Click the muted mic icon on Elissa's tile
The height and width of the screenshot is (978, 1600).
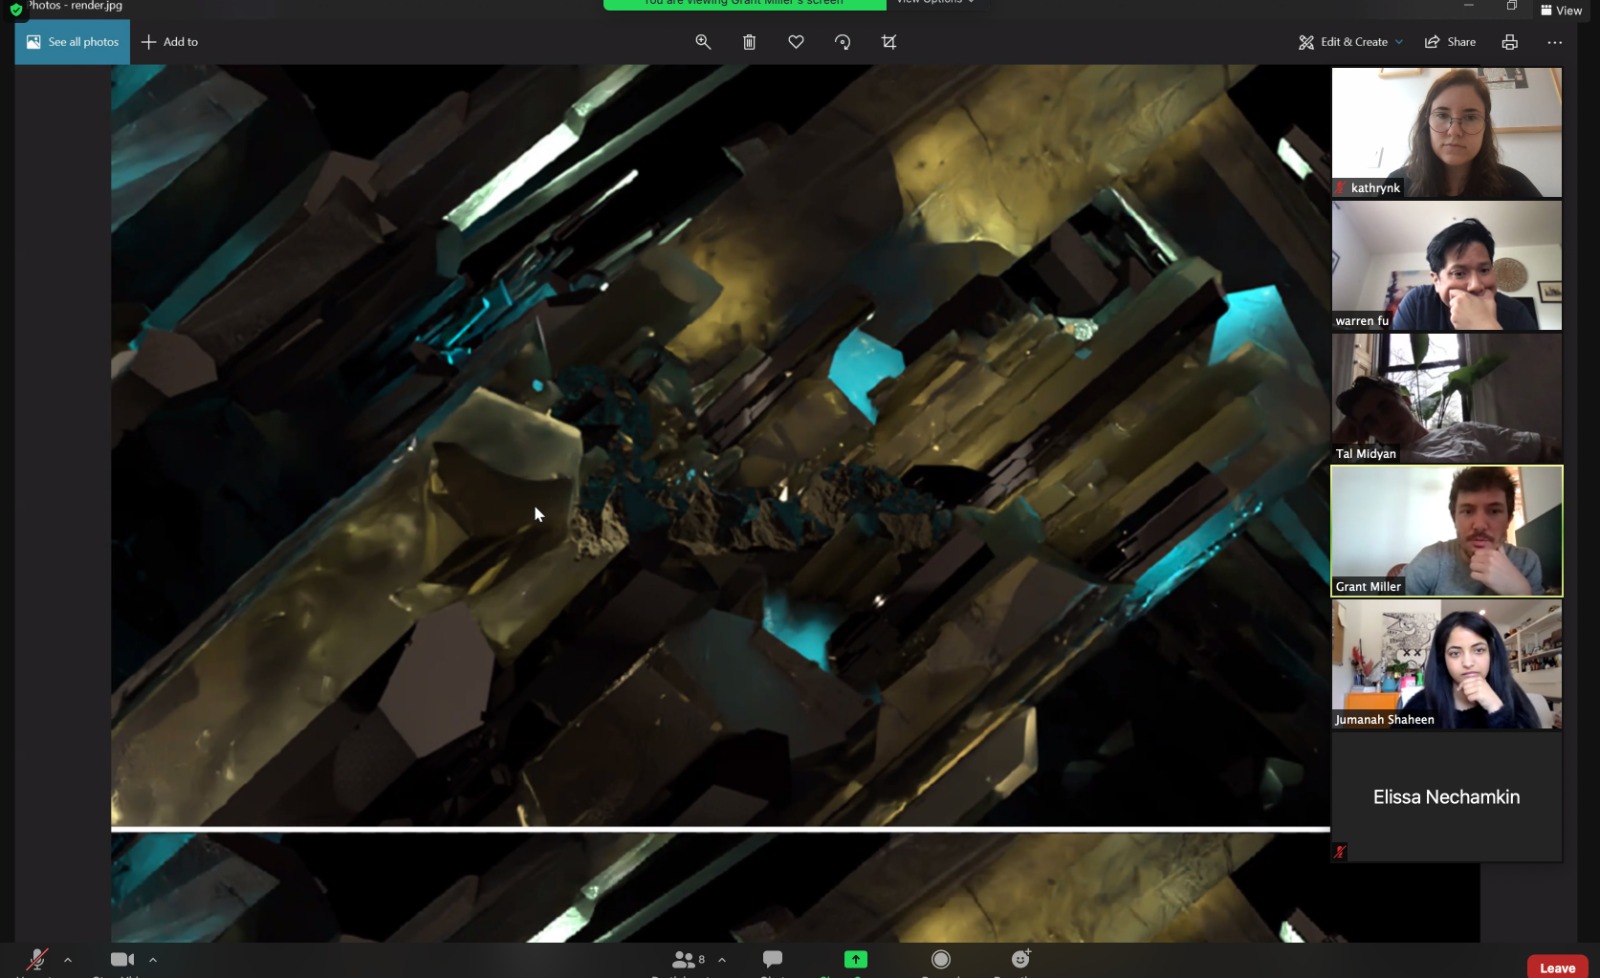click(1340, 852)
